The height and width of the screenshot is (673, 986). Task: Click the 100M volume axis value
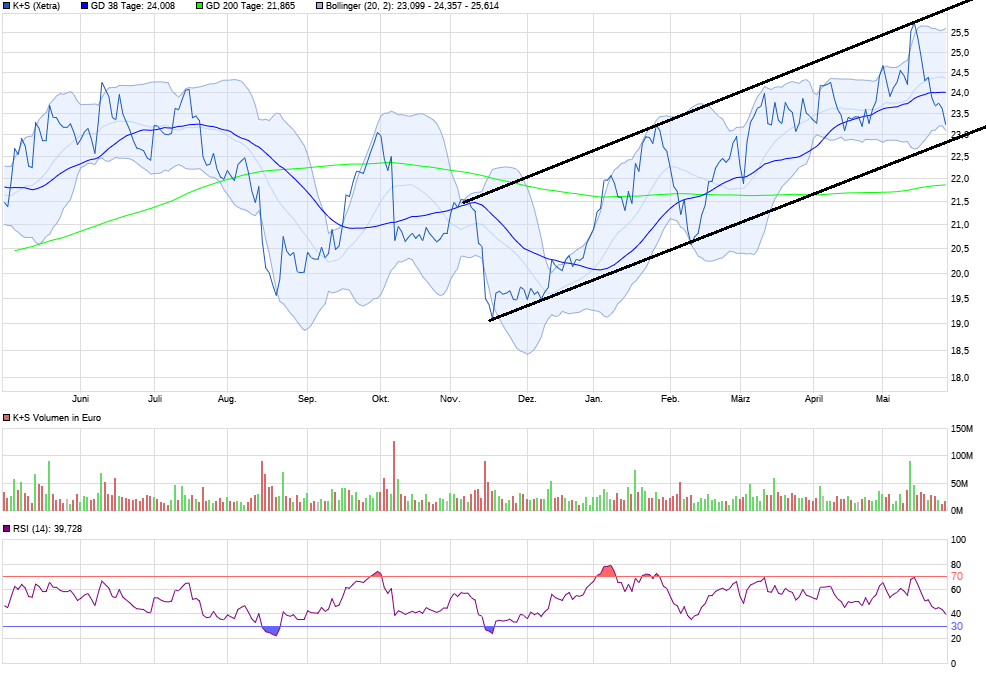tap(961, 456)
